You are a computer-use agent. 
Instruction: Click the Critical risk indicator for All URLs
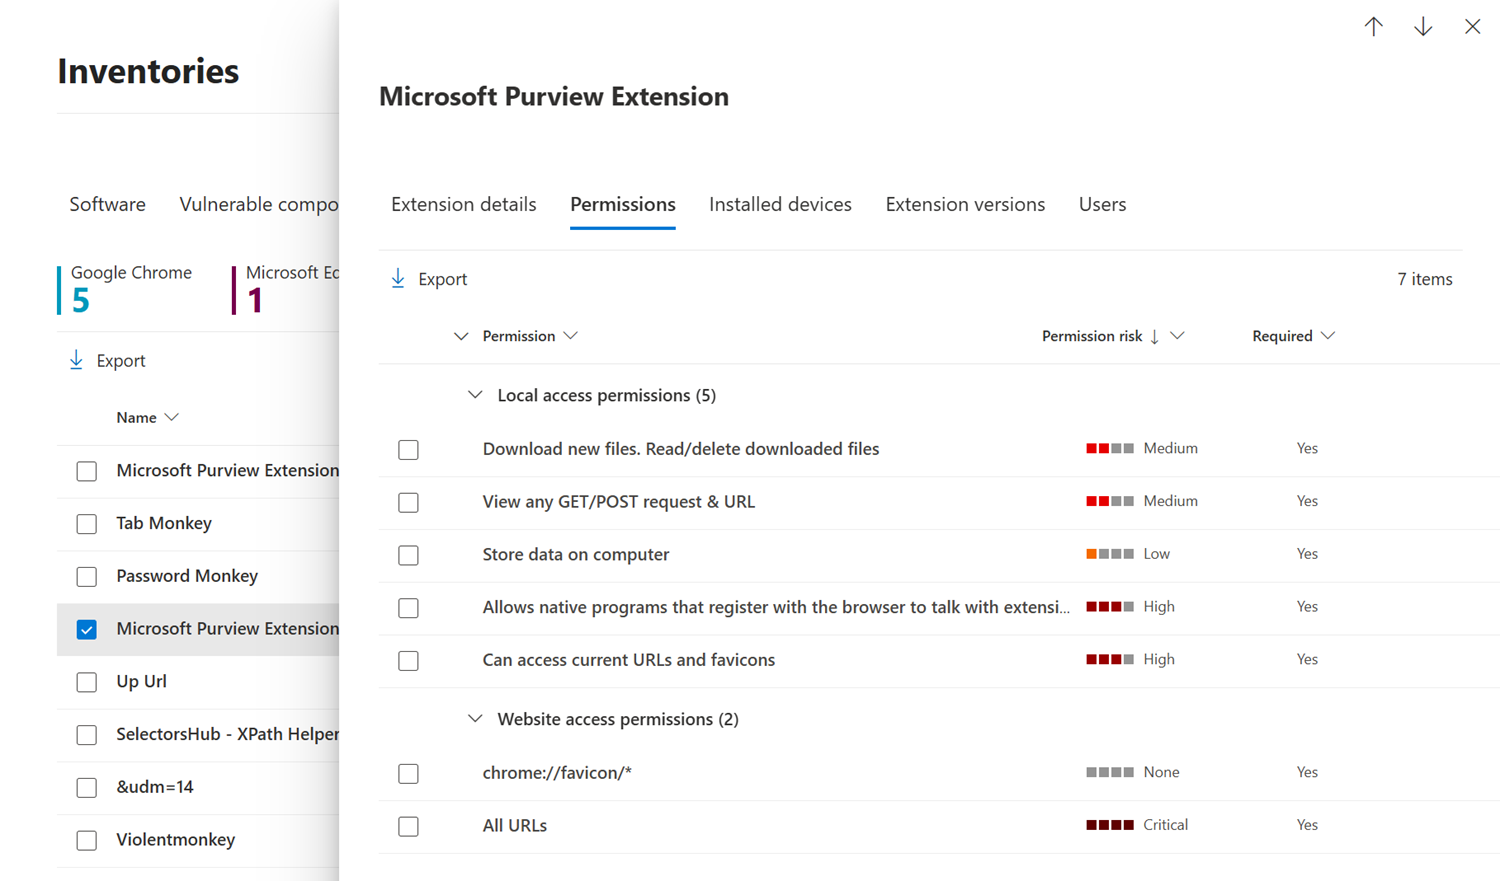(x=1109, y=825)
